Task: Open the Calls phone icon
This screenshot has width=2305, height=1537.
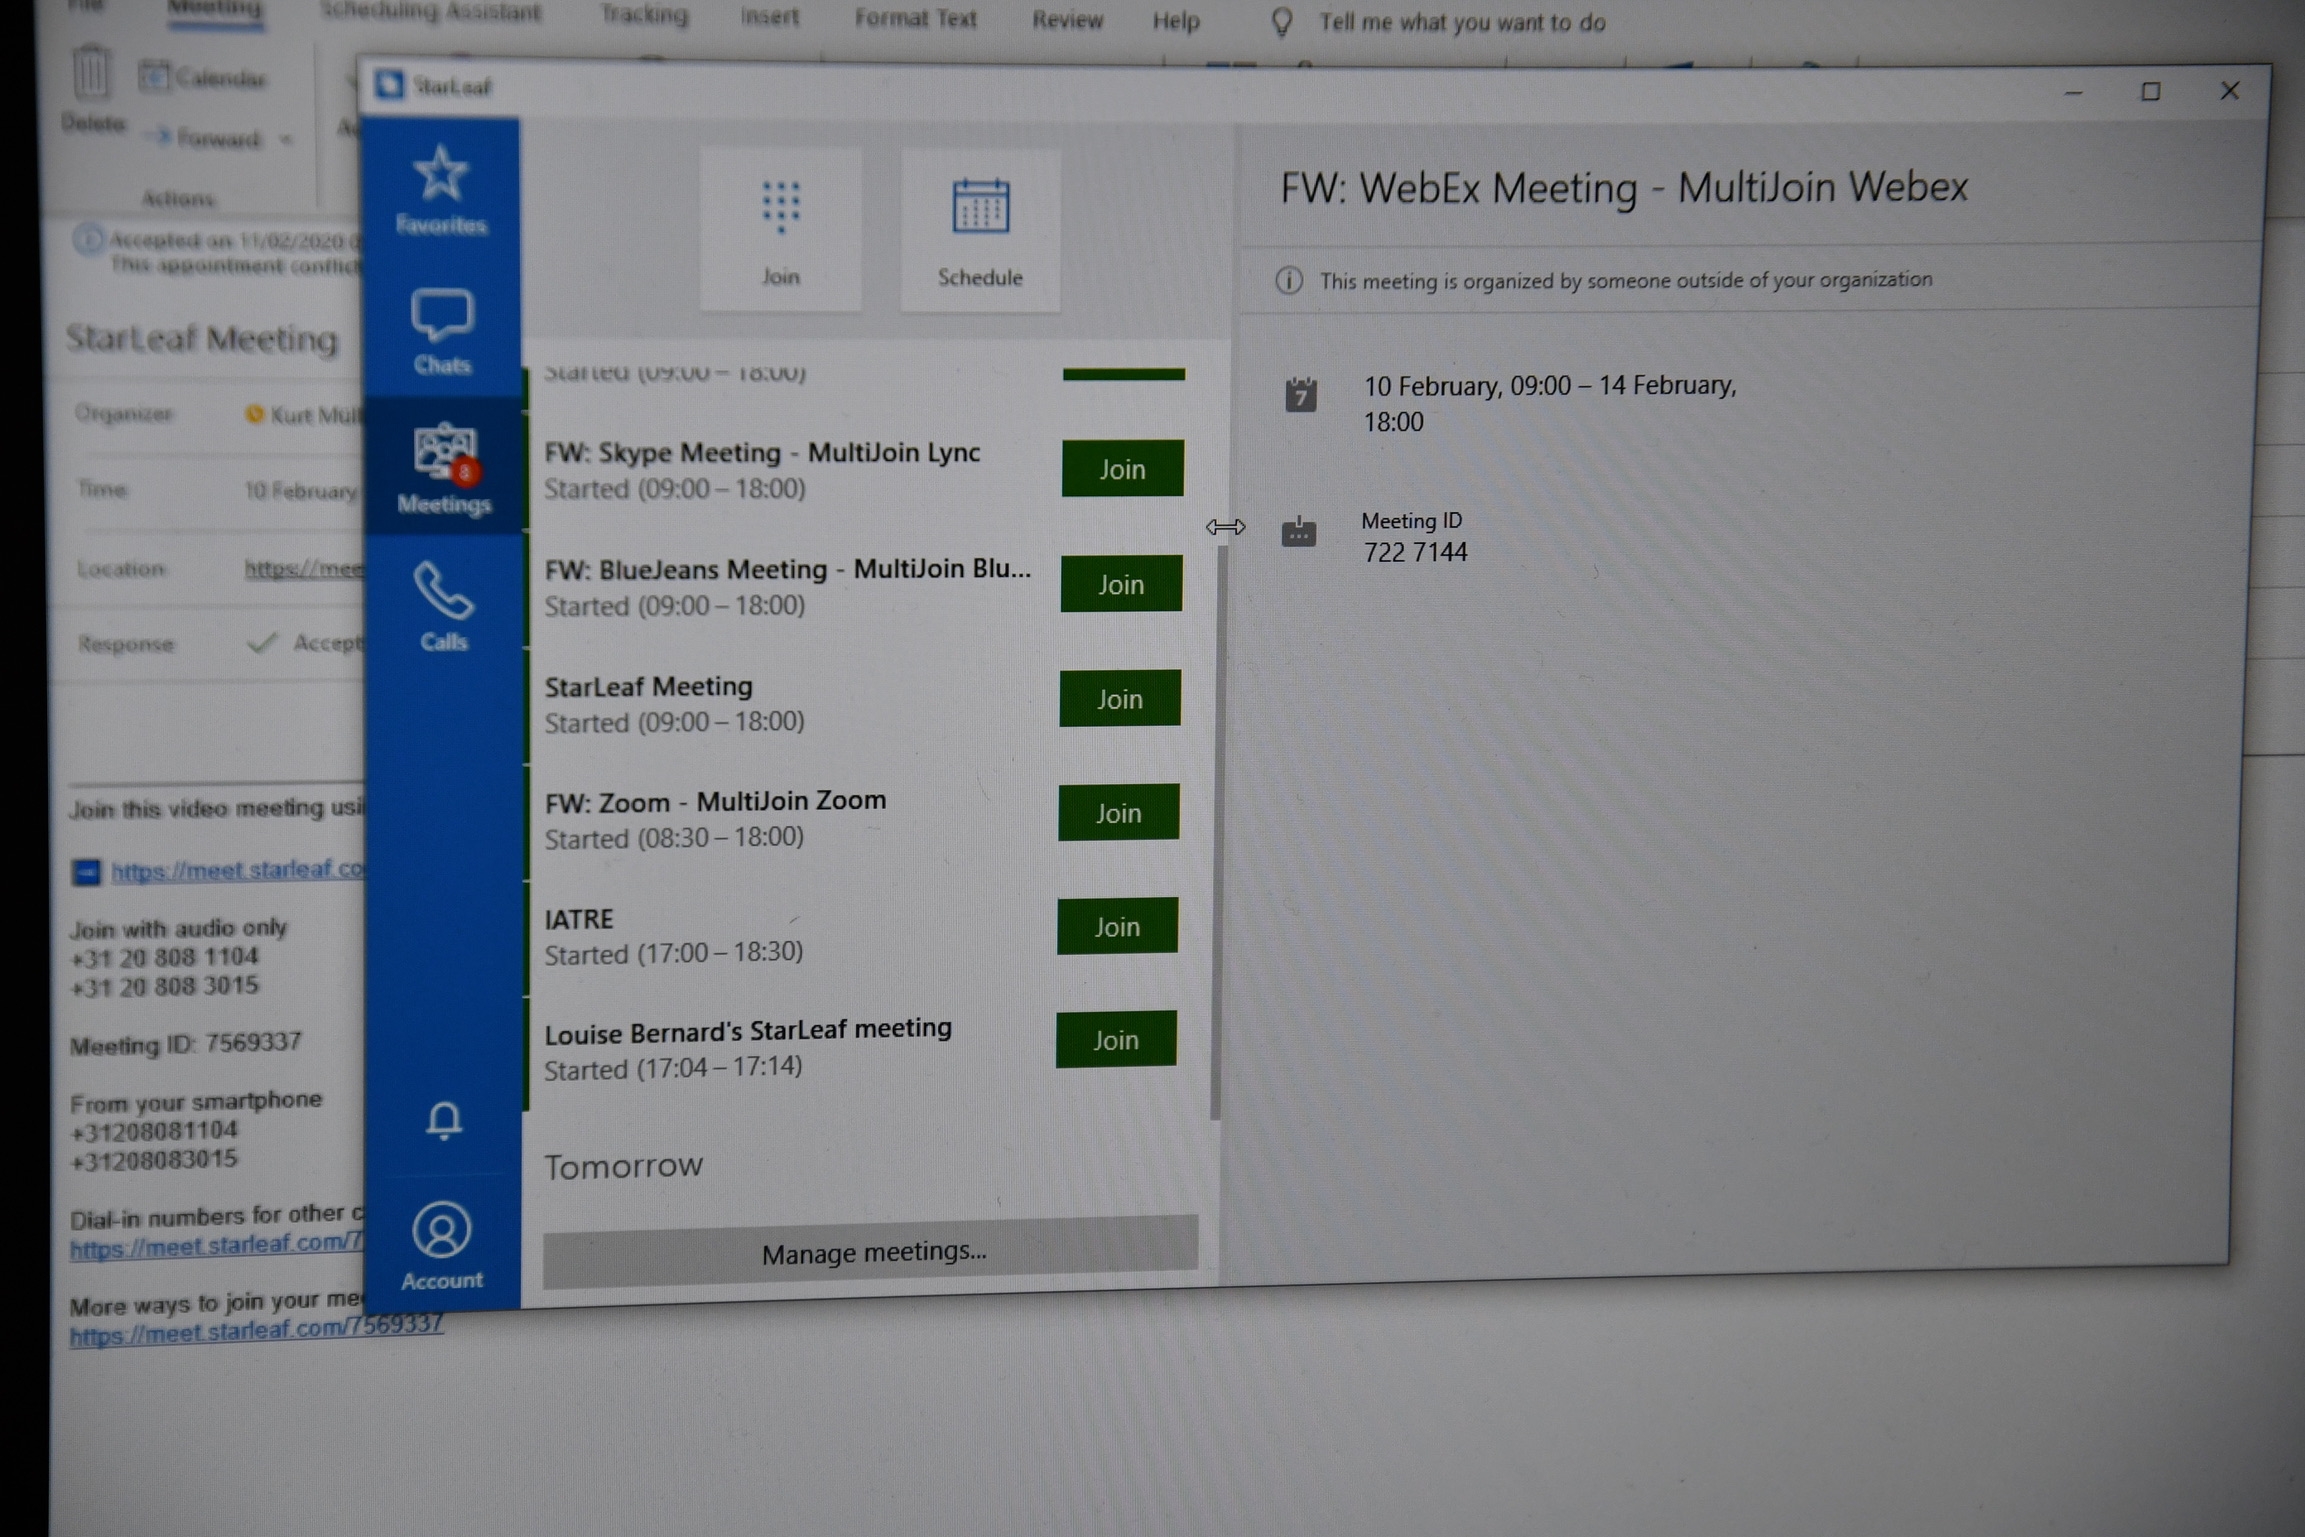Action: click(443, 592)
